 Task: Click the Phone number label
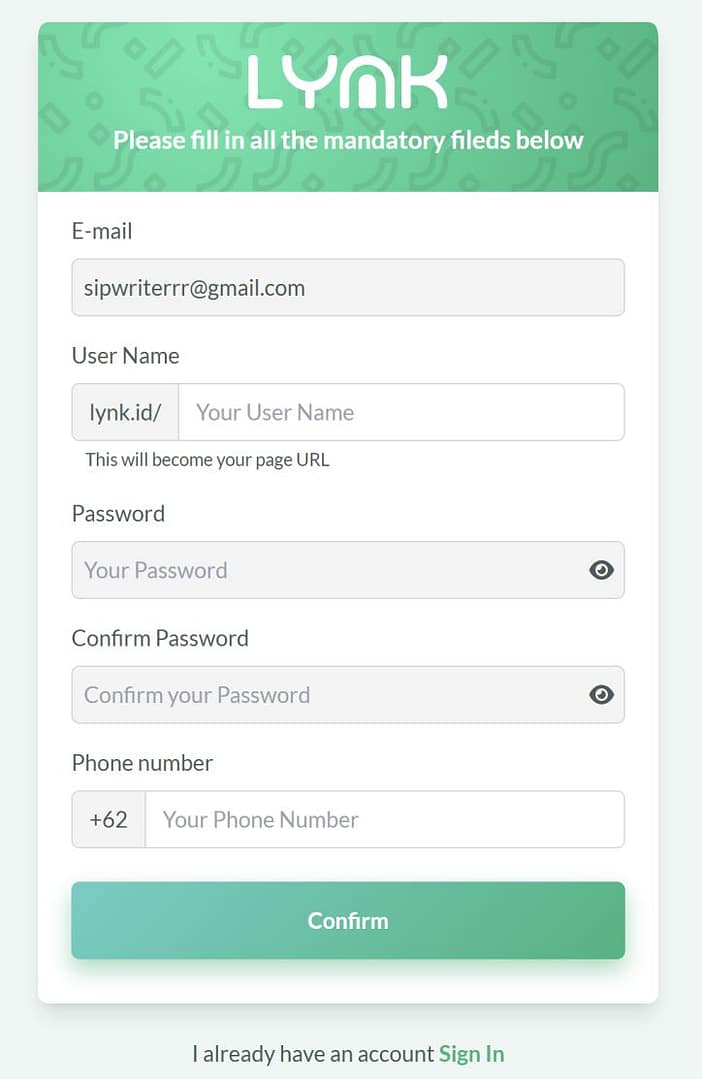(x=142, y=763)
